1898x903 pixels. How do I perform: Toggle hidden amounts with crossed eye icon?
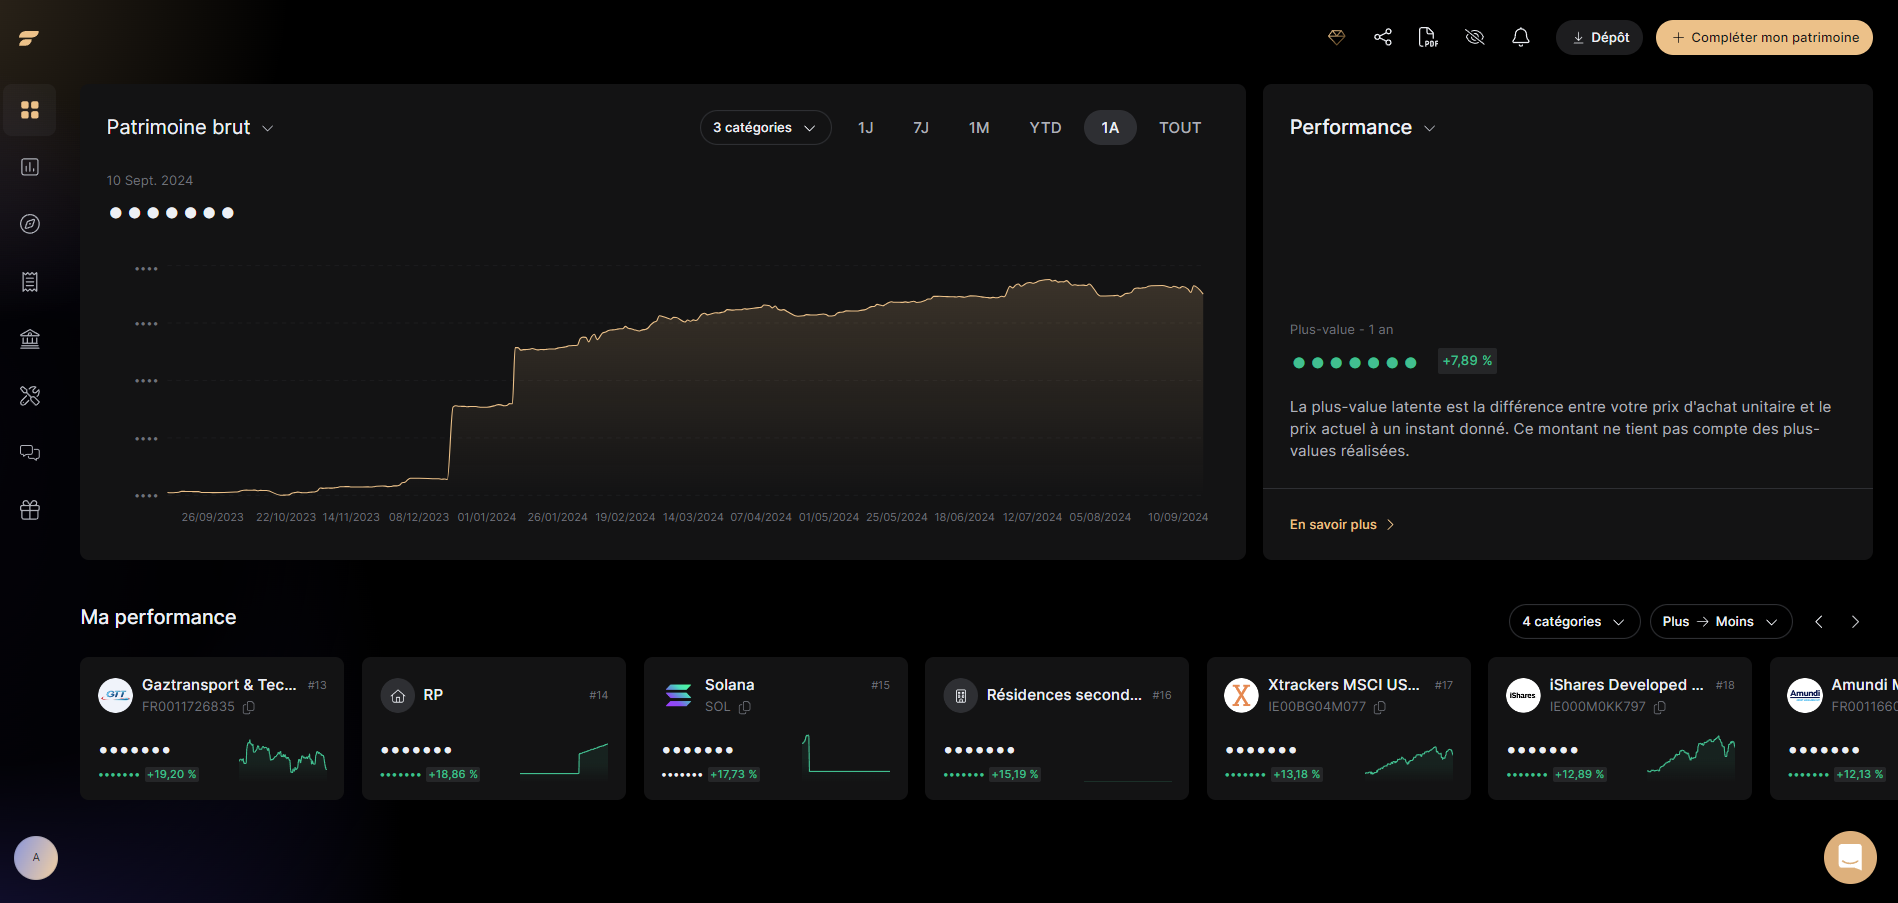coord(1474,37)
